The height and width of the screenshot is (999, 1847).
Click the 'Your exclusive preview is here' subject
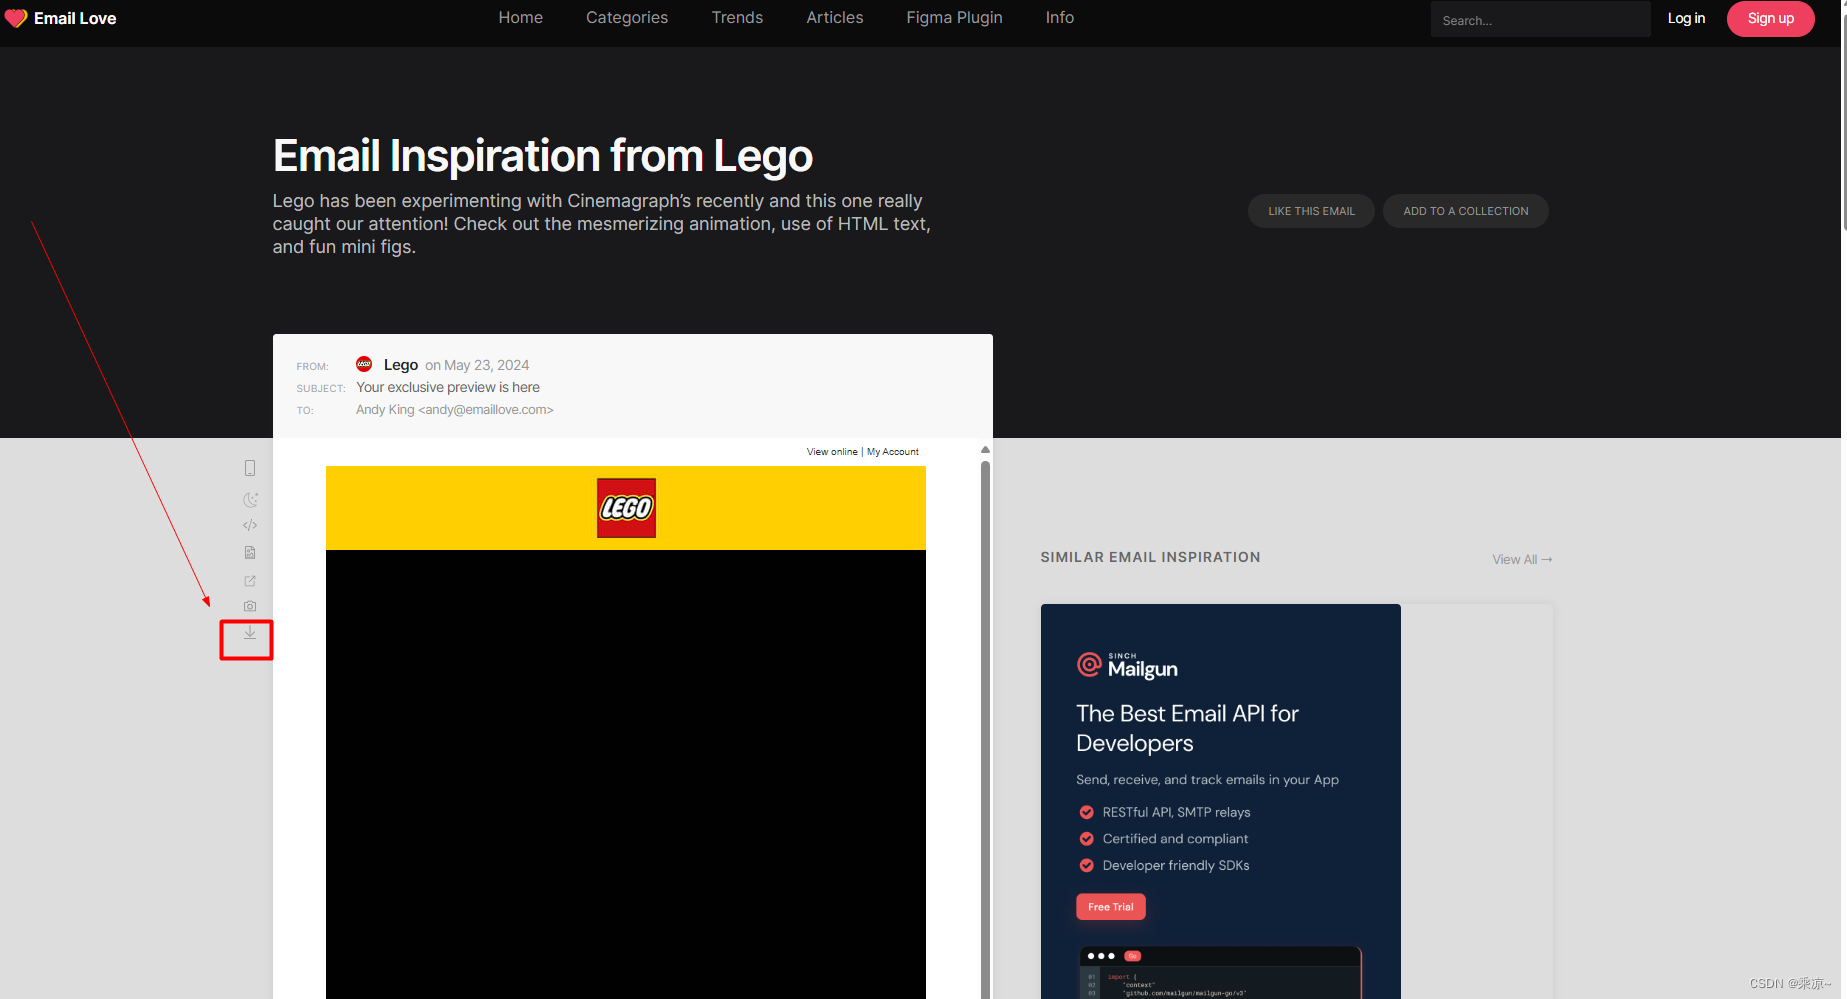(448, 387)
